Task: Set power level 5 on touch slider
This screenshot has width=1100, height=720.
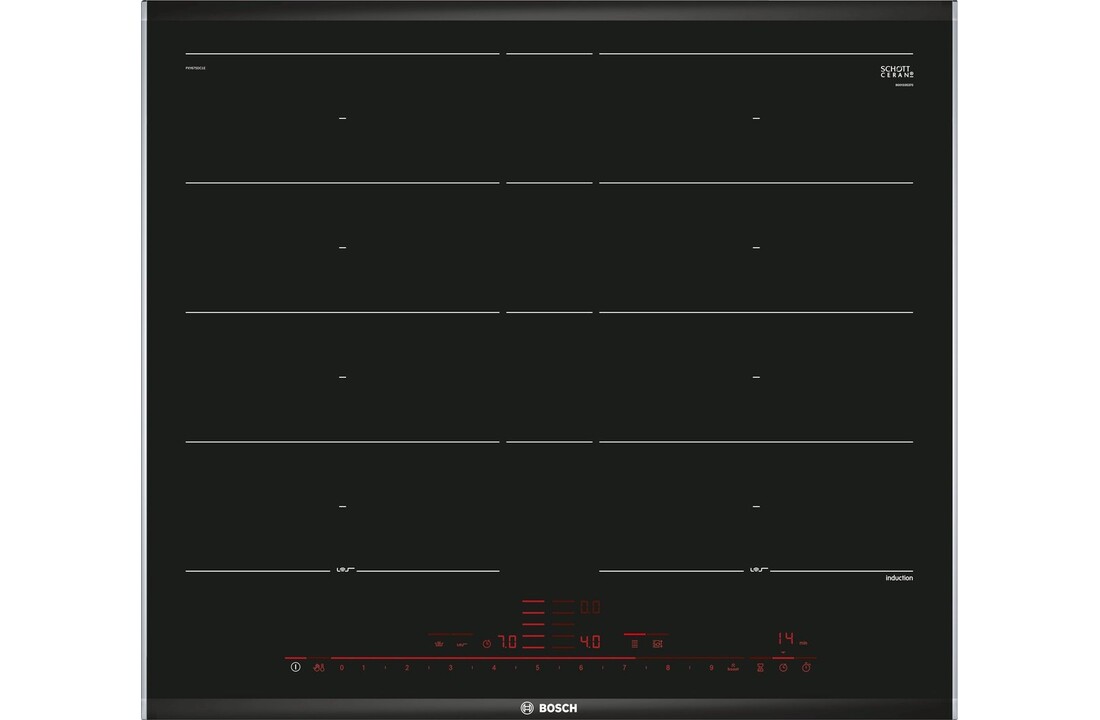Action: click(x=537, y=667)
